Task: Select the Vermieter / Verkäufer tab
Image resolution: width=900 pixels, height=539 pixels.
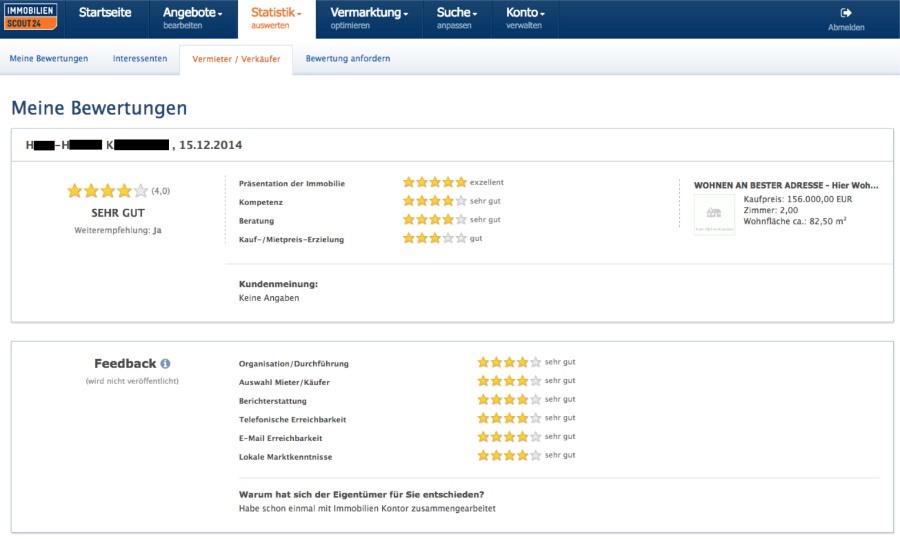Action: click(x=236, y=59)
